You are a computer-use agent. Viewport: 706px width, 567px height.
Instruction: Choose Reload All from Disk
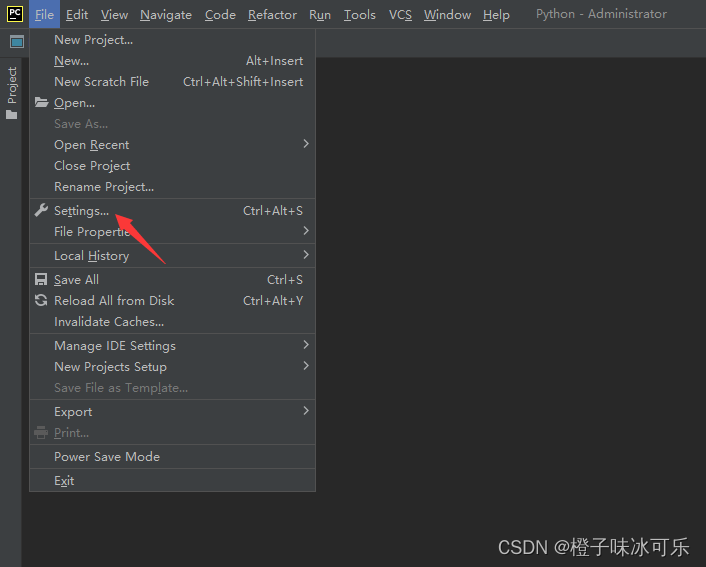[x=172, y=300]
